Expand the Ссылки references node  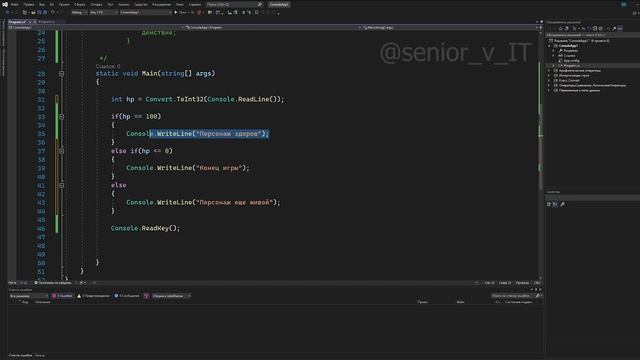(554, 56)
